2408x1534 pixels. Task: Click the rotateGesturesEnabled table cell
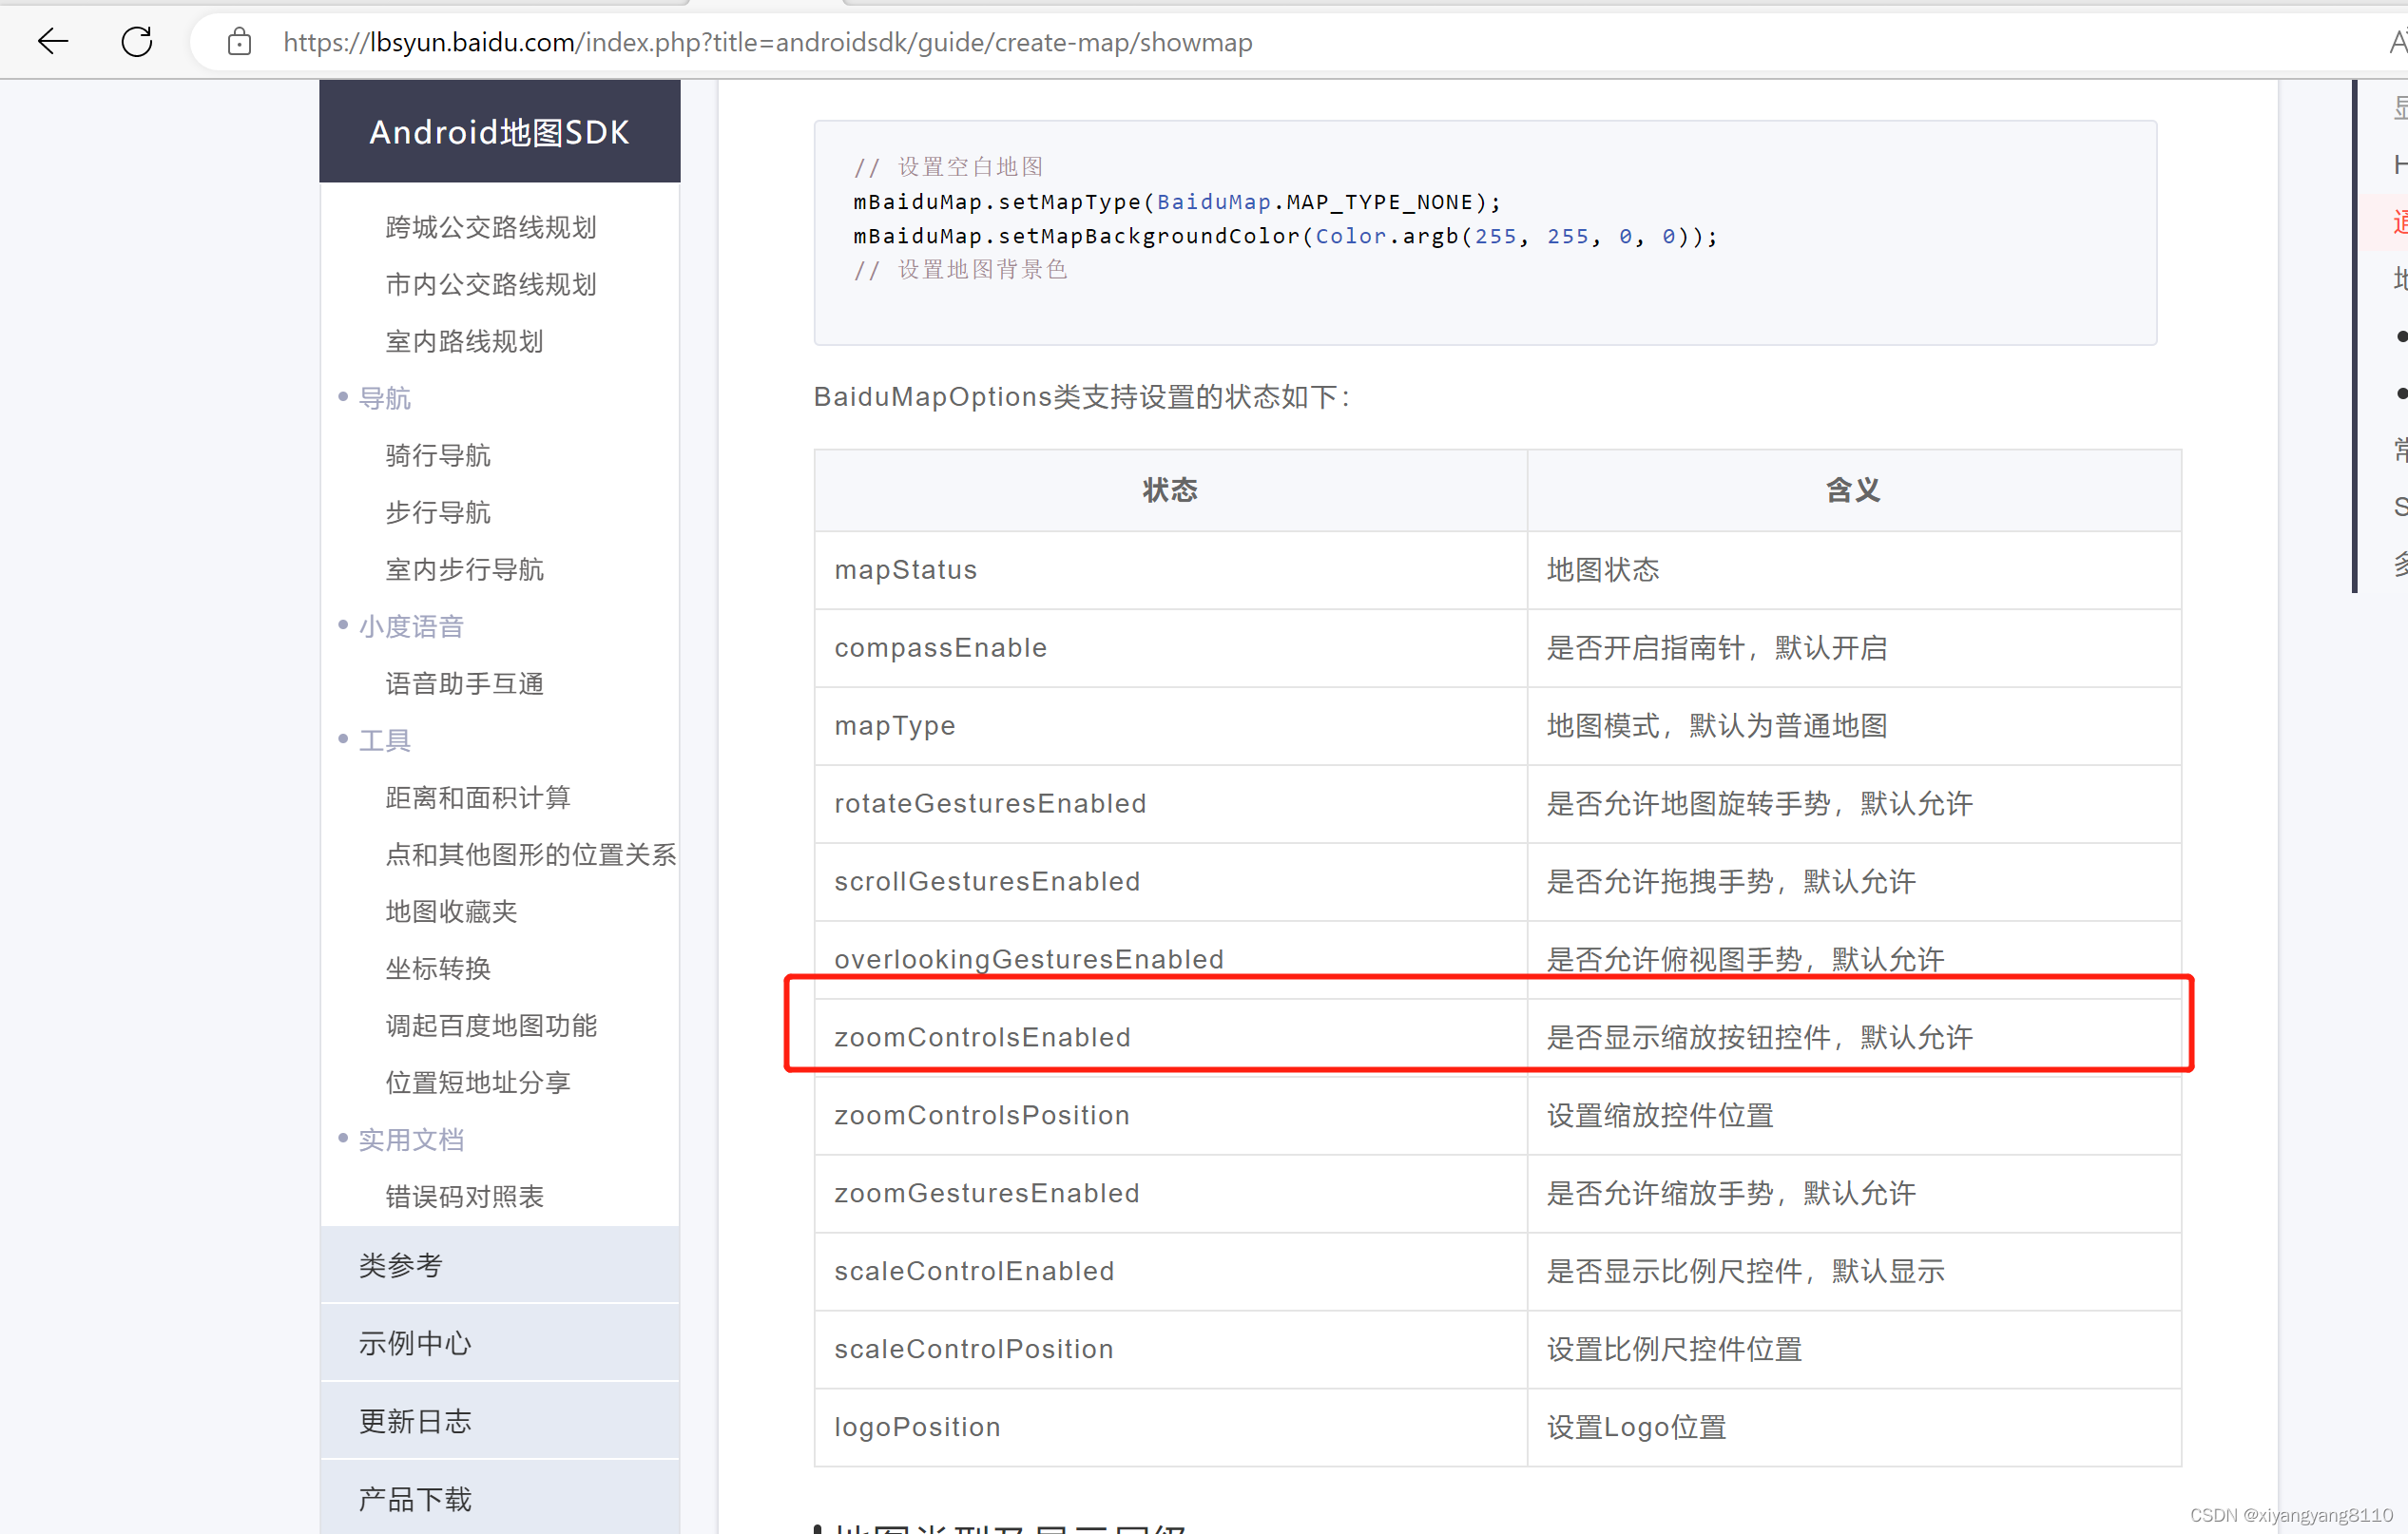1170,804
